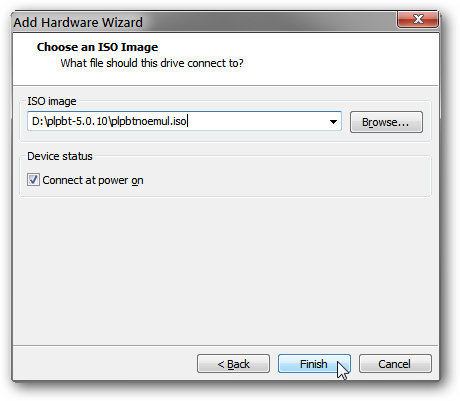Place cursor after plpbtnoemul.iso in path
Viewport: 460px width, 401px height.
point(187,121)
